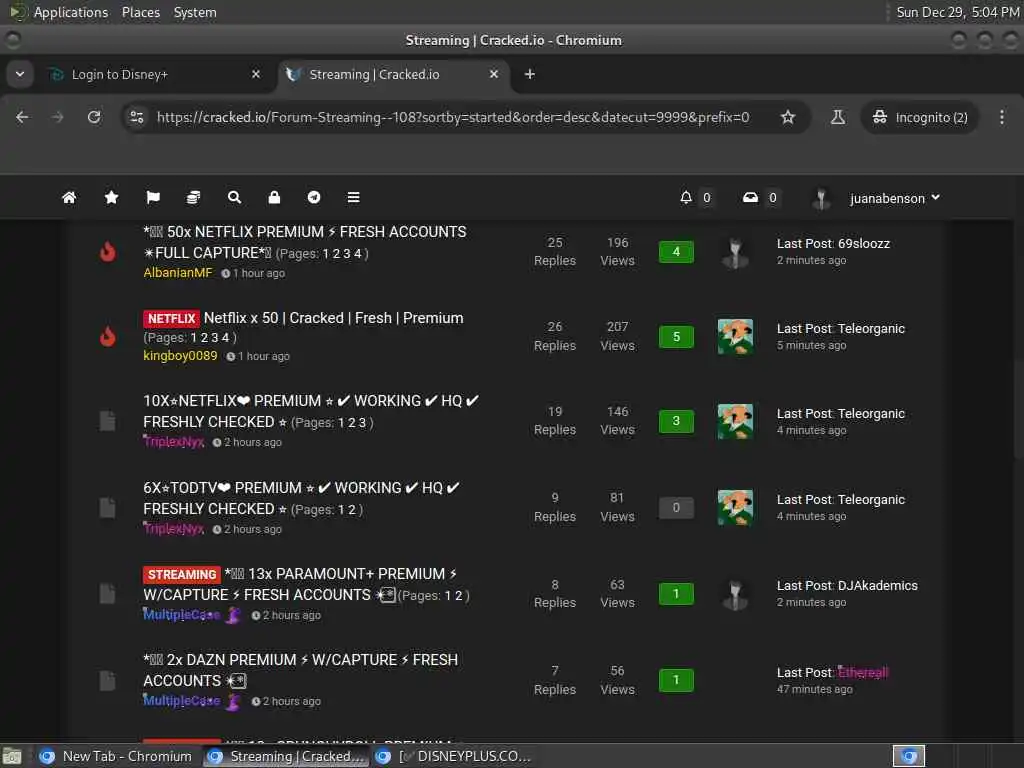Open 10X NETFLIX PREMIUM WORKING HQ thread

tap(311, 411)
